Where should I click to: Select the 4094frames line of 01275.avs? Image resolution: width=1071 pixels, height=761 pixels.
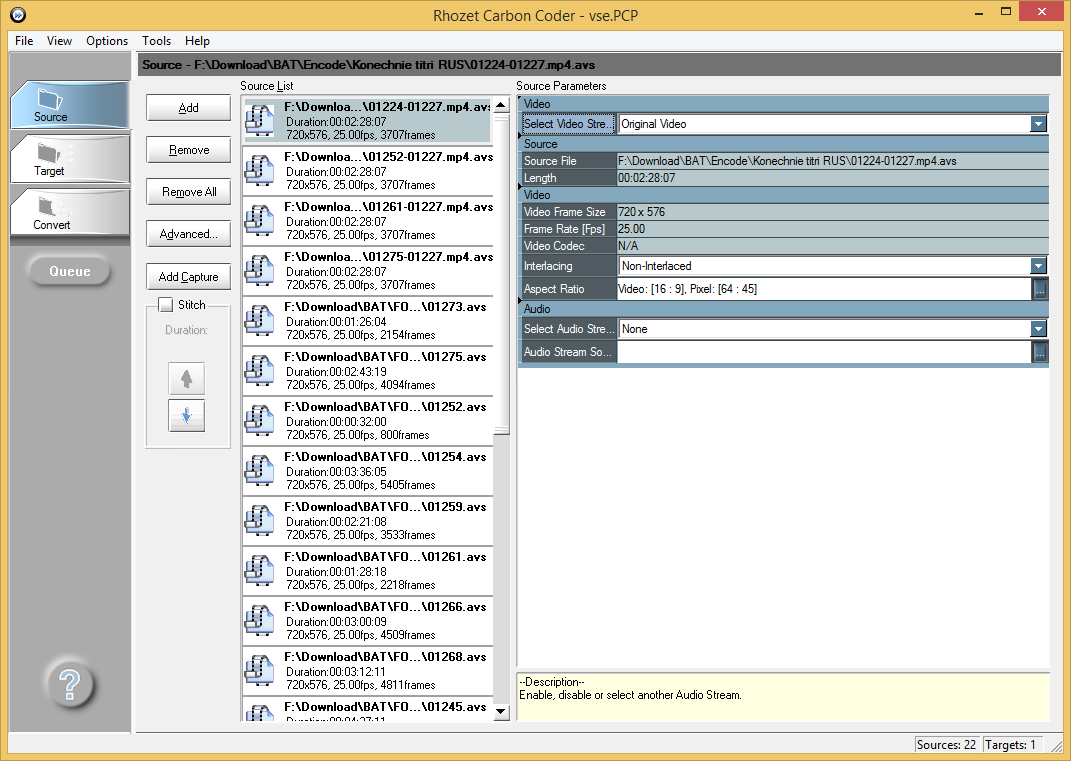(x=361, y=385)
